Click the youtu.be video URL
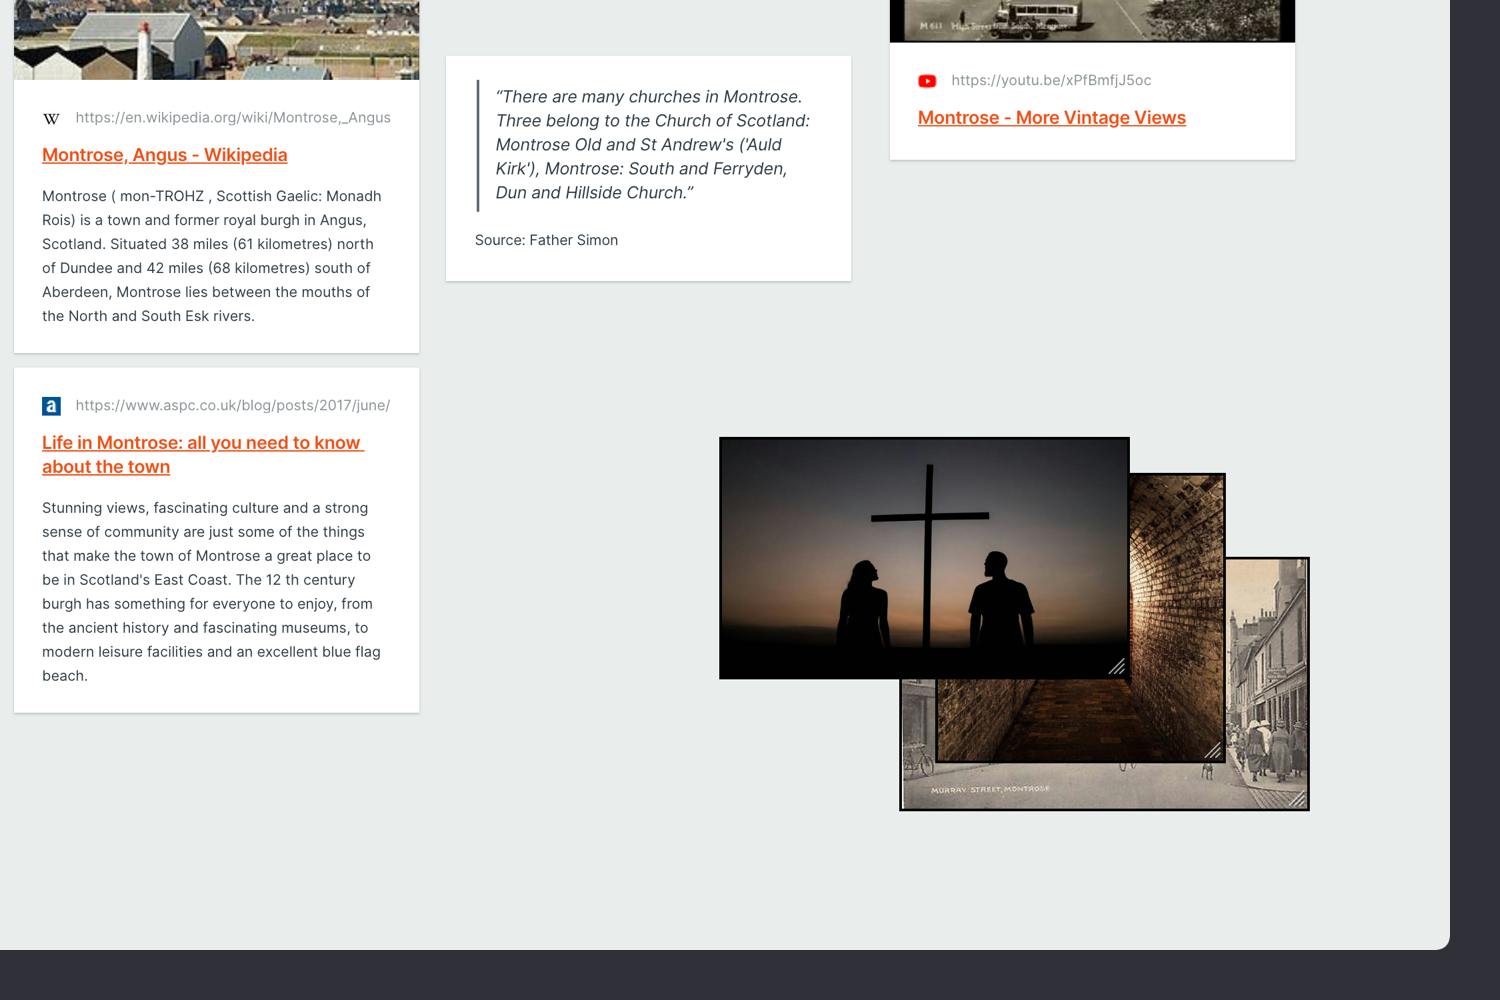 (1050, 81)
